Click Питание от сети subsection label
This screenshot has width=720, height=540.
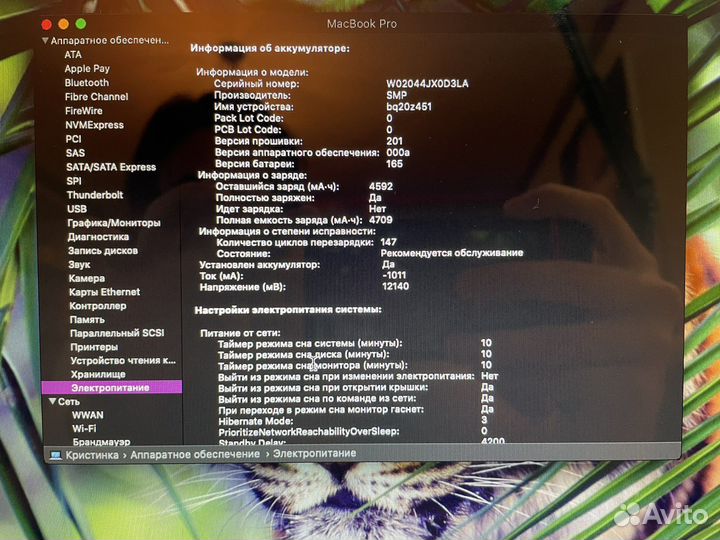tap(240, 333)
